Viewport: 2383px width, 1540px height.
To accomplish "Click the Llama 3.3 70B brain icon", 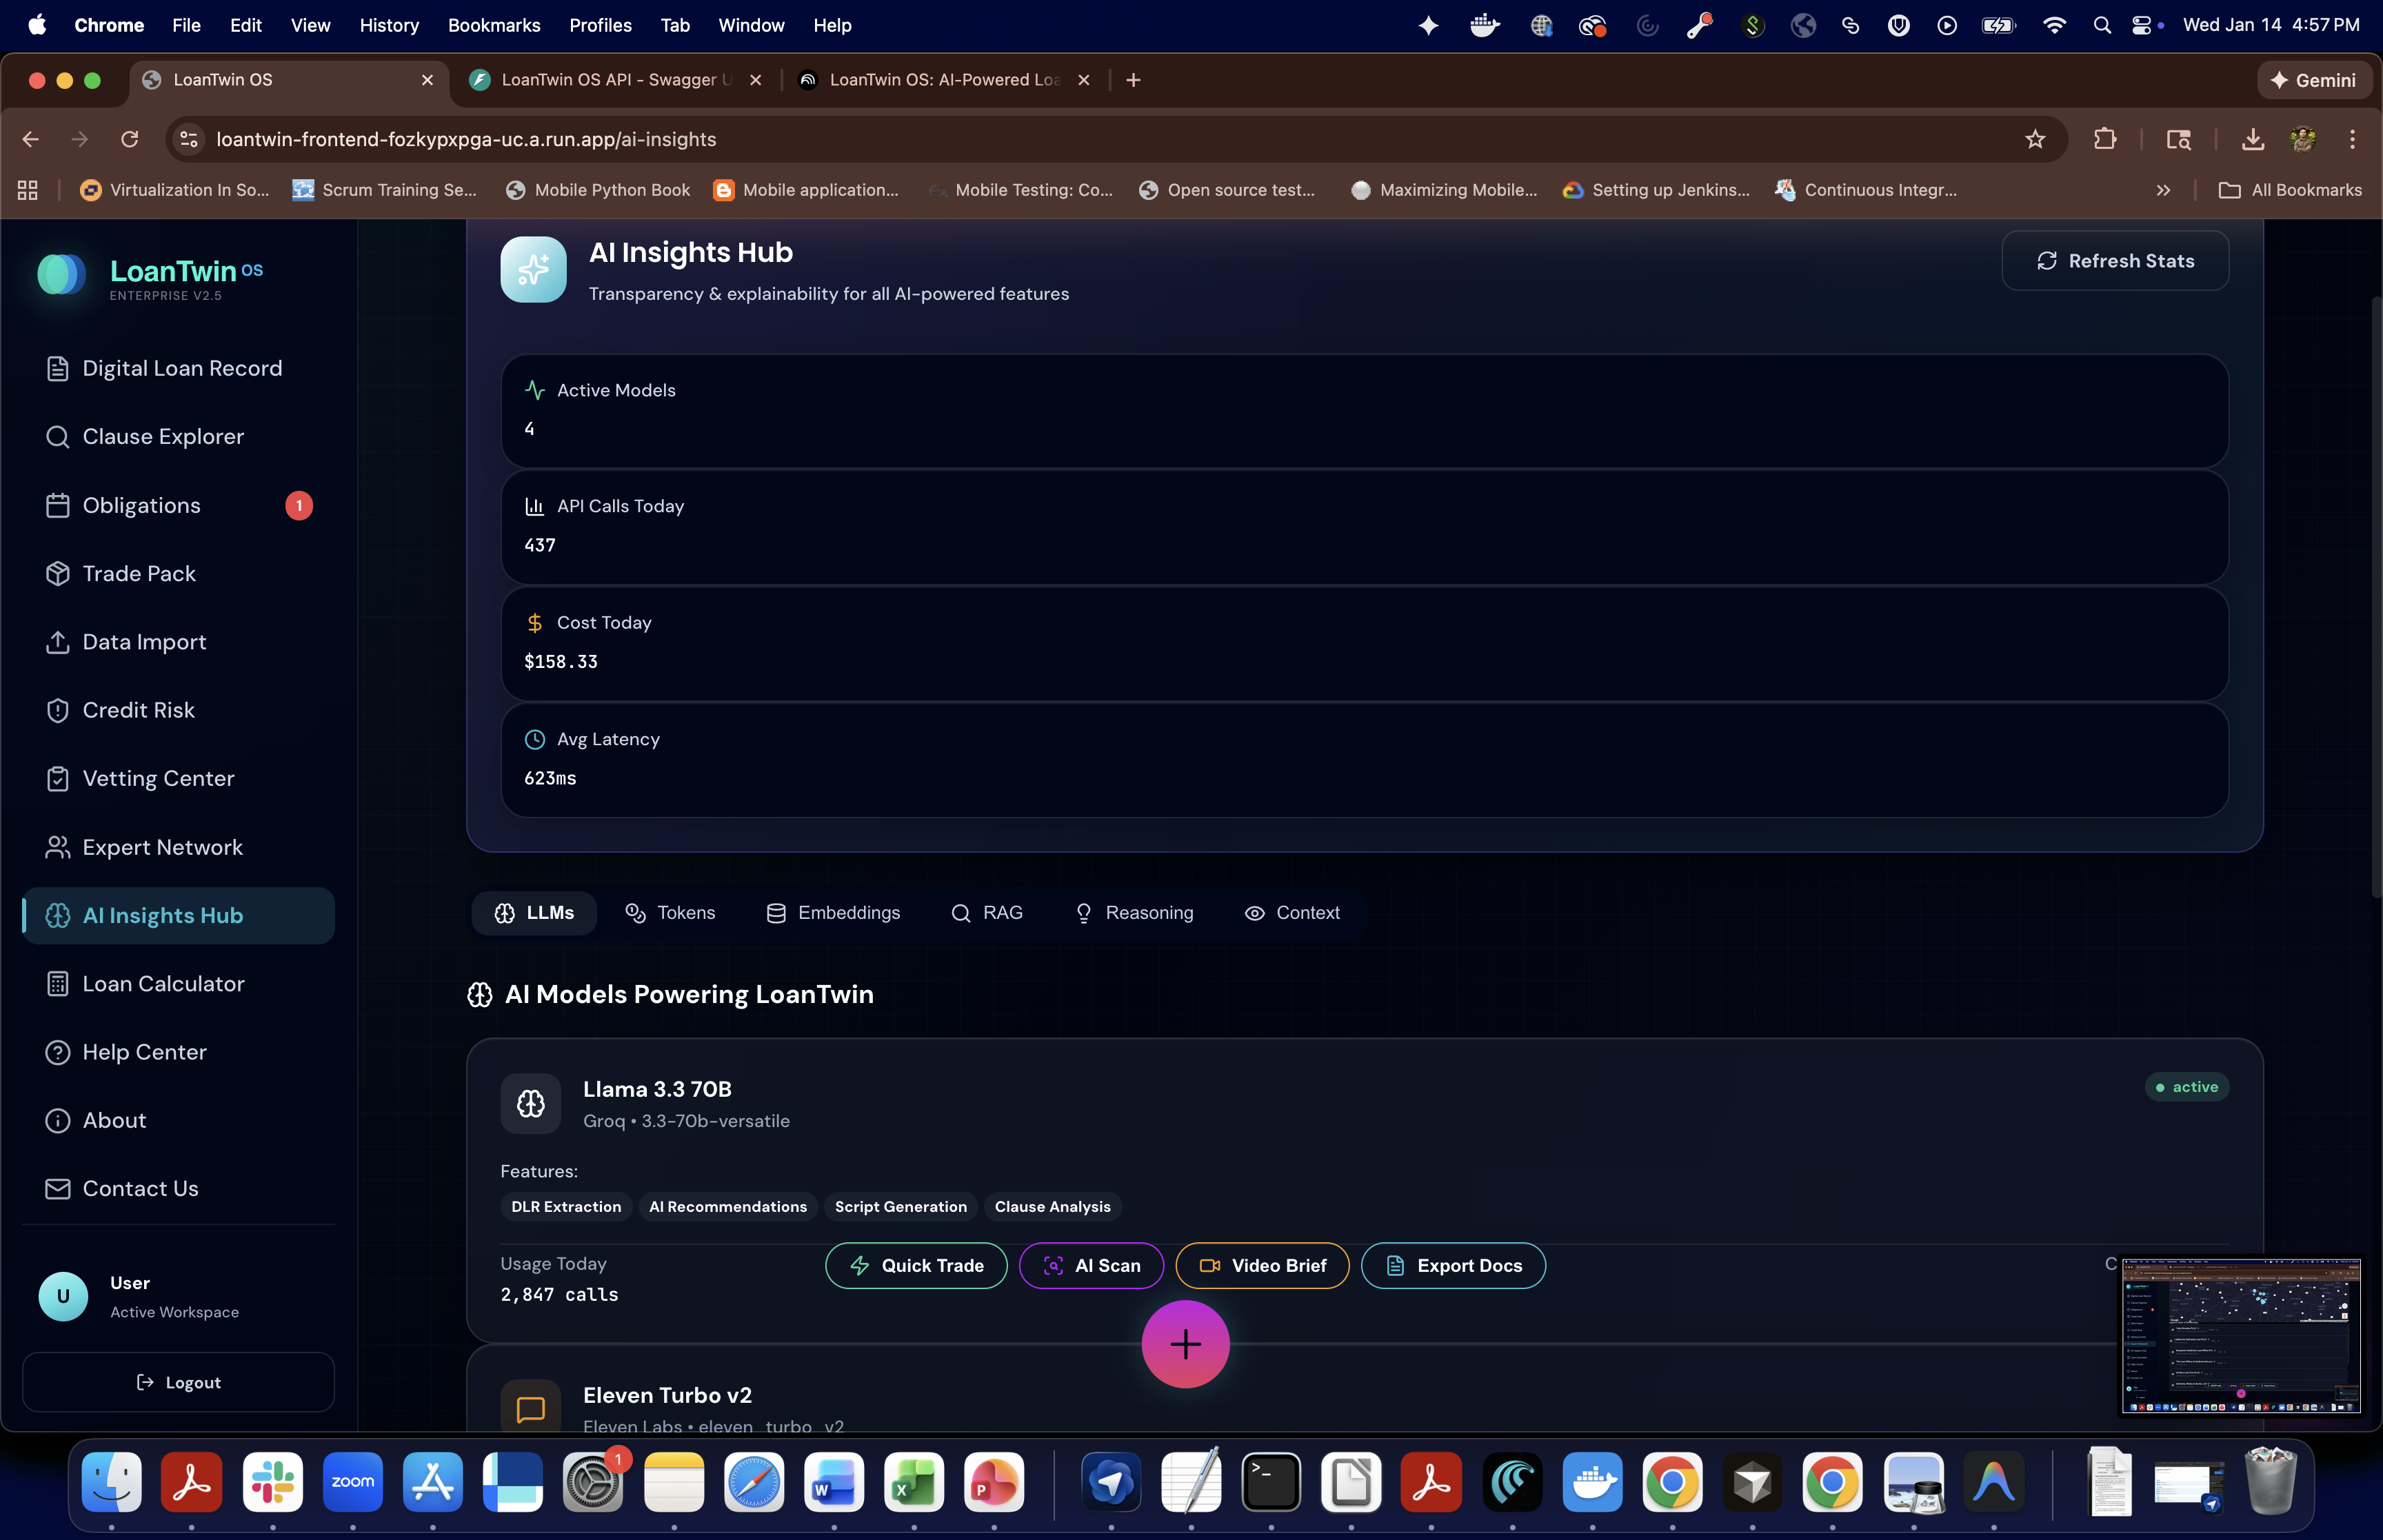I will [x=530, y=1103].
